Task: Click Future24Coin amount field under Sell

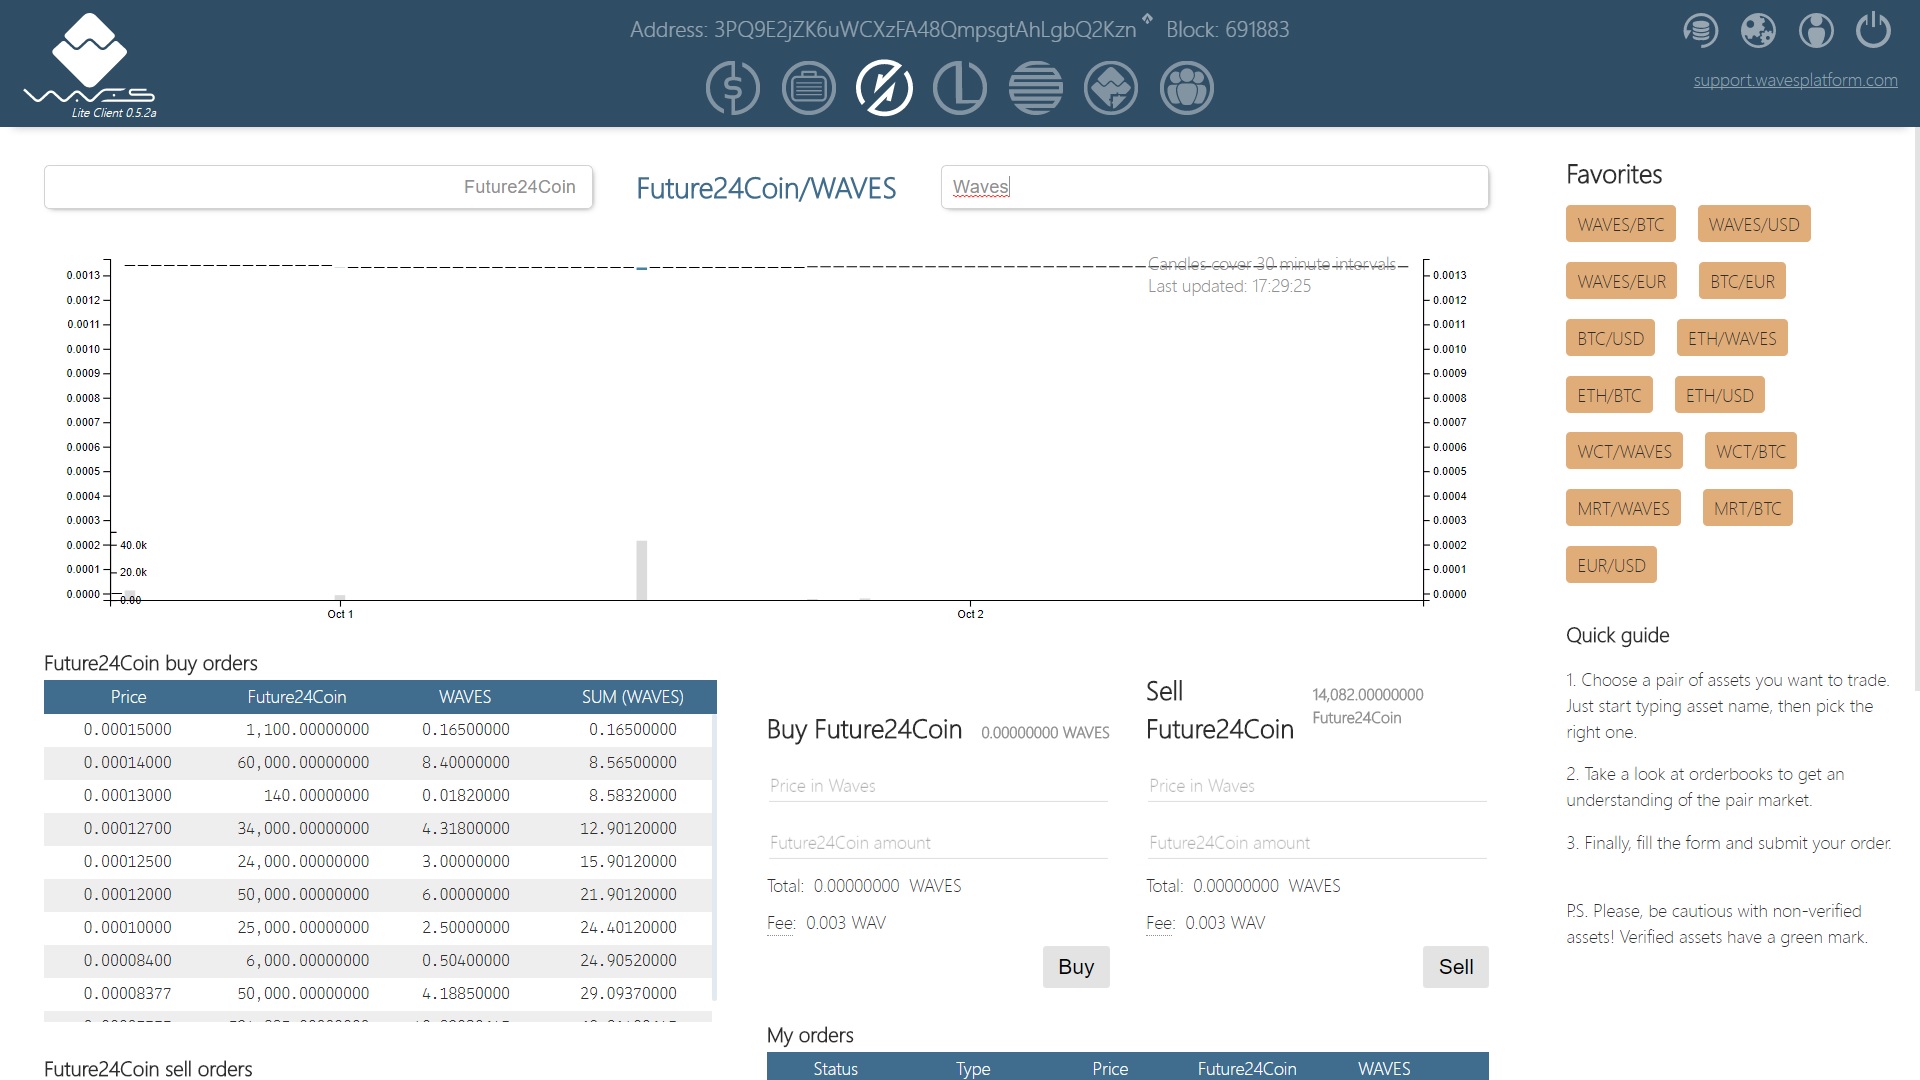Action: pyautogui.click(x=1317, y=843)
